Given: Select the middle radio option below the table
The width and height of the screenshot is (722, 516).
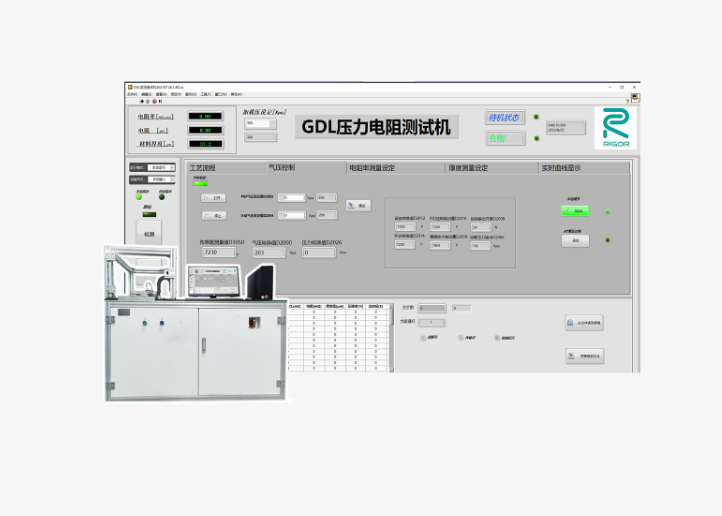Looking at the screenshot, I should [x=460, y=338].
